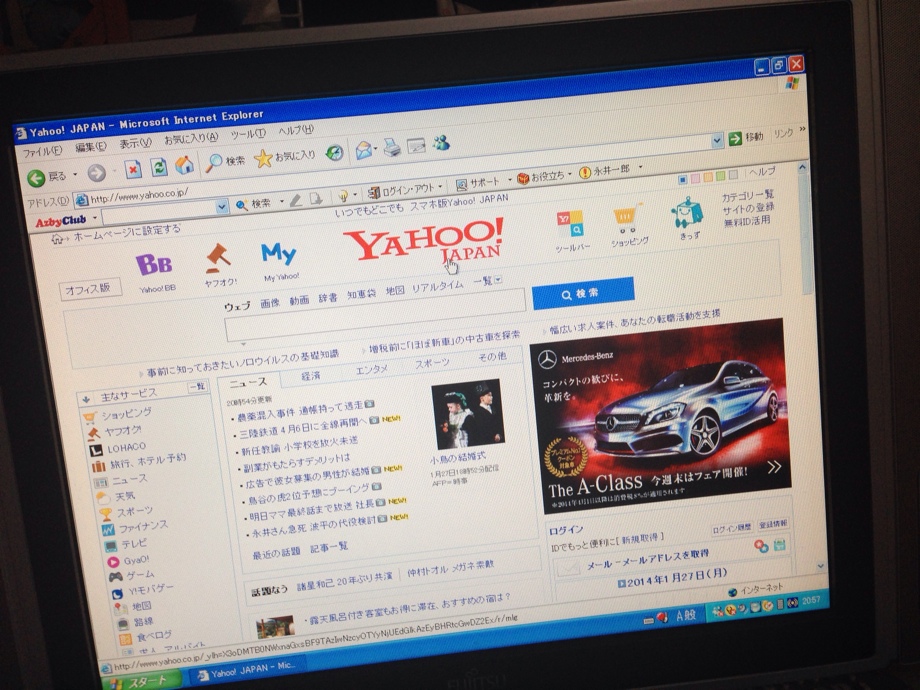Image resolution: width=920 pixels, height=690 pixels.
Task: Go to the home page via the house icon
Action: pos(184,165)
